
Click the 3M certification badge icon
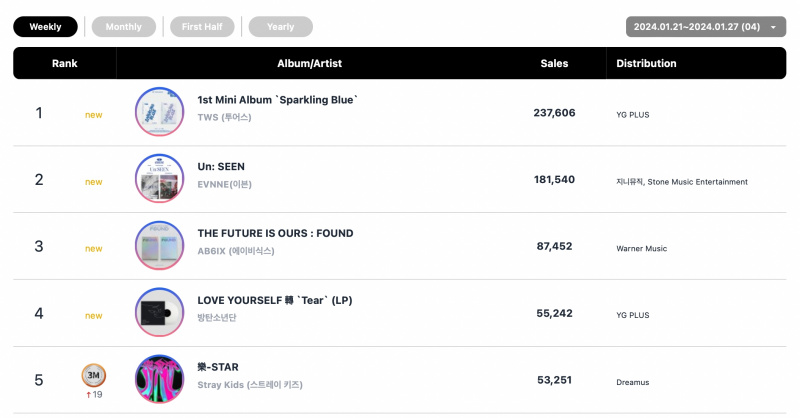94,375
